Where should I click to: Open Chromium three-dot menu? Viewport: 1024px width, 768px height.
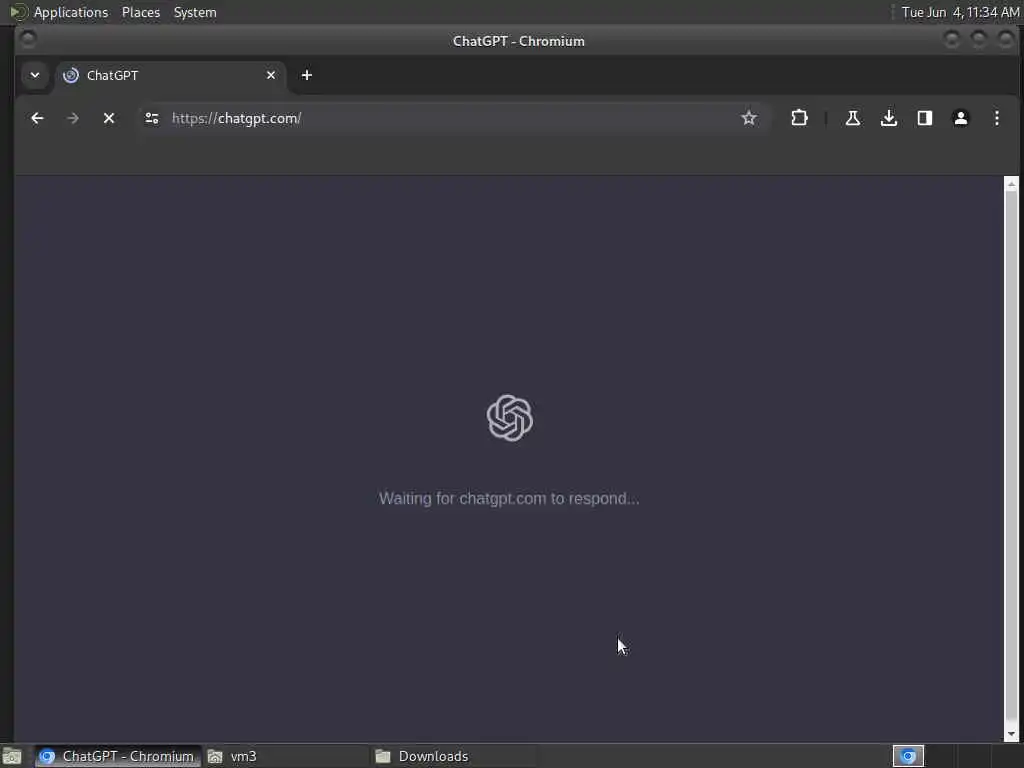[997, 118]
